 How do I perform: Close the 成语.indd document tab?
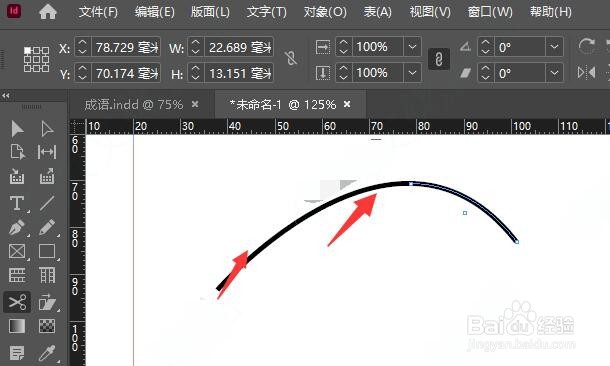coord(195,104)
